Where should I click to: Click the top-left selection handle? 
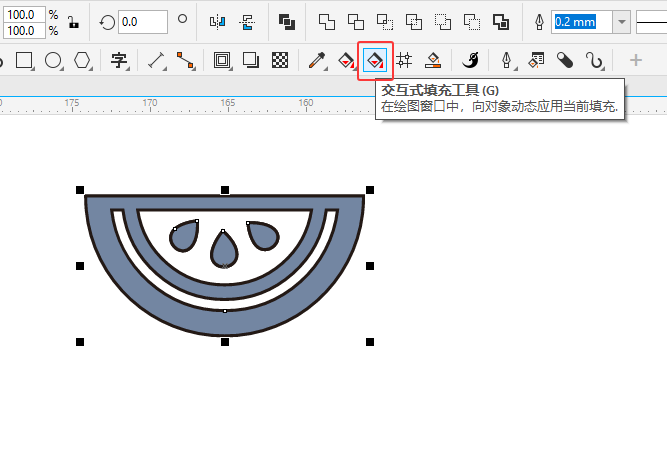pyautogui.click(x=80, y=190)
